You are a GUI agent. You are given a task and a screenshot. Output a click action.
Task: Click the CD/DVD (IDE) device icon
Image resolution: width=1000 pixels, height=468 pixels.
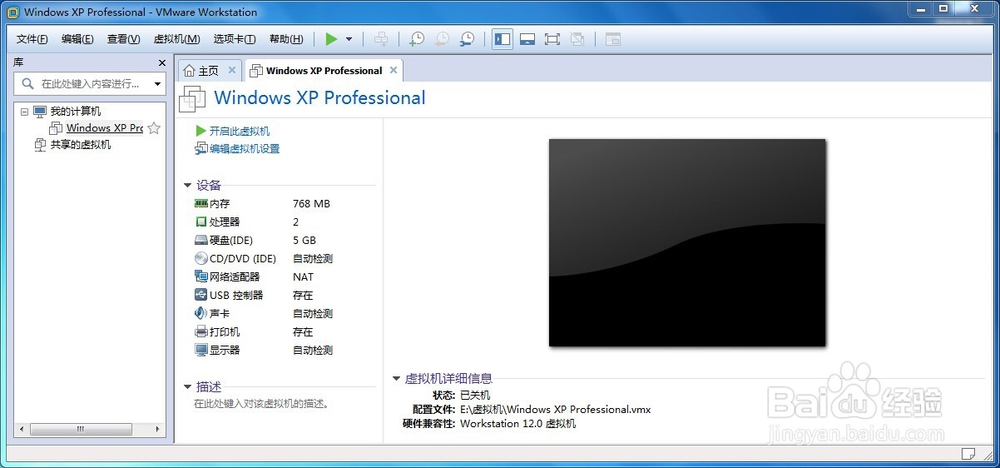[201, 258]
